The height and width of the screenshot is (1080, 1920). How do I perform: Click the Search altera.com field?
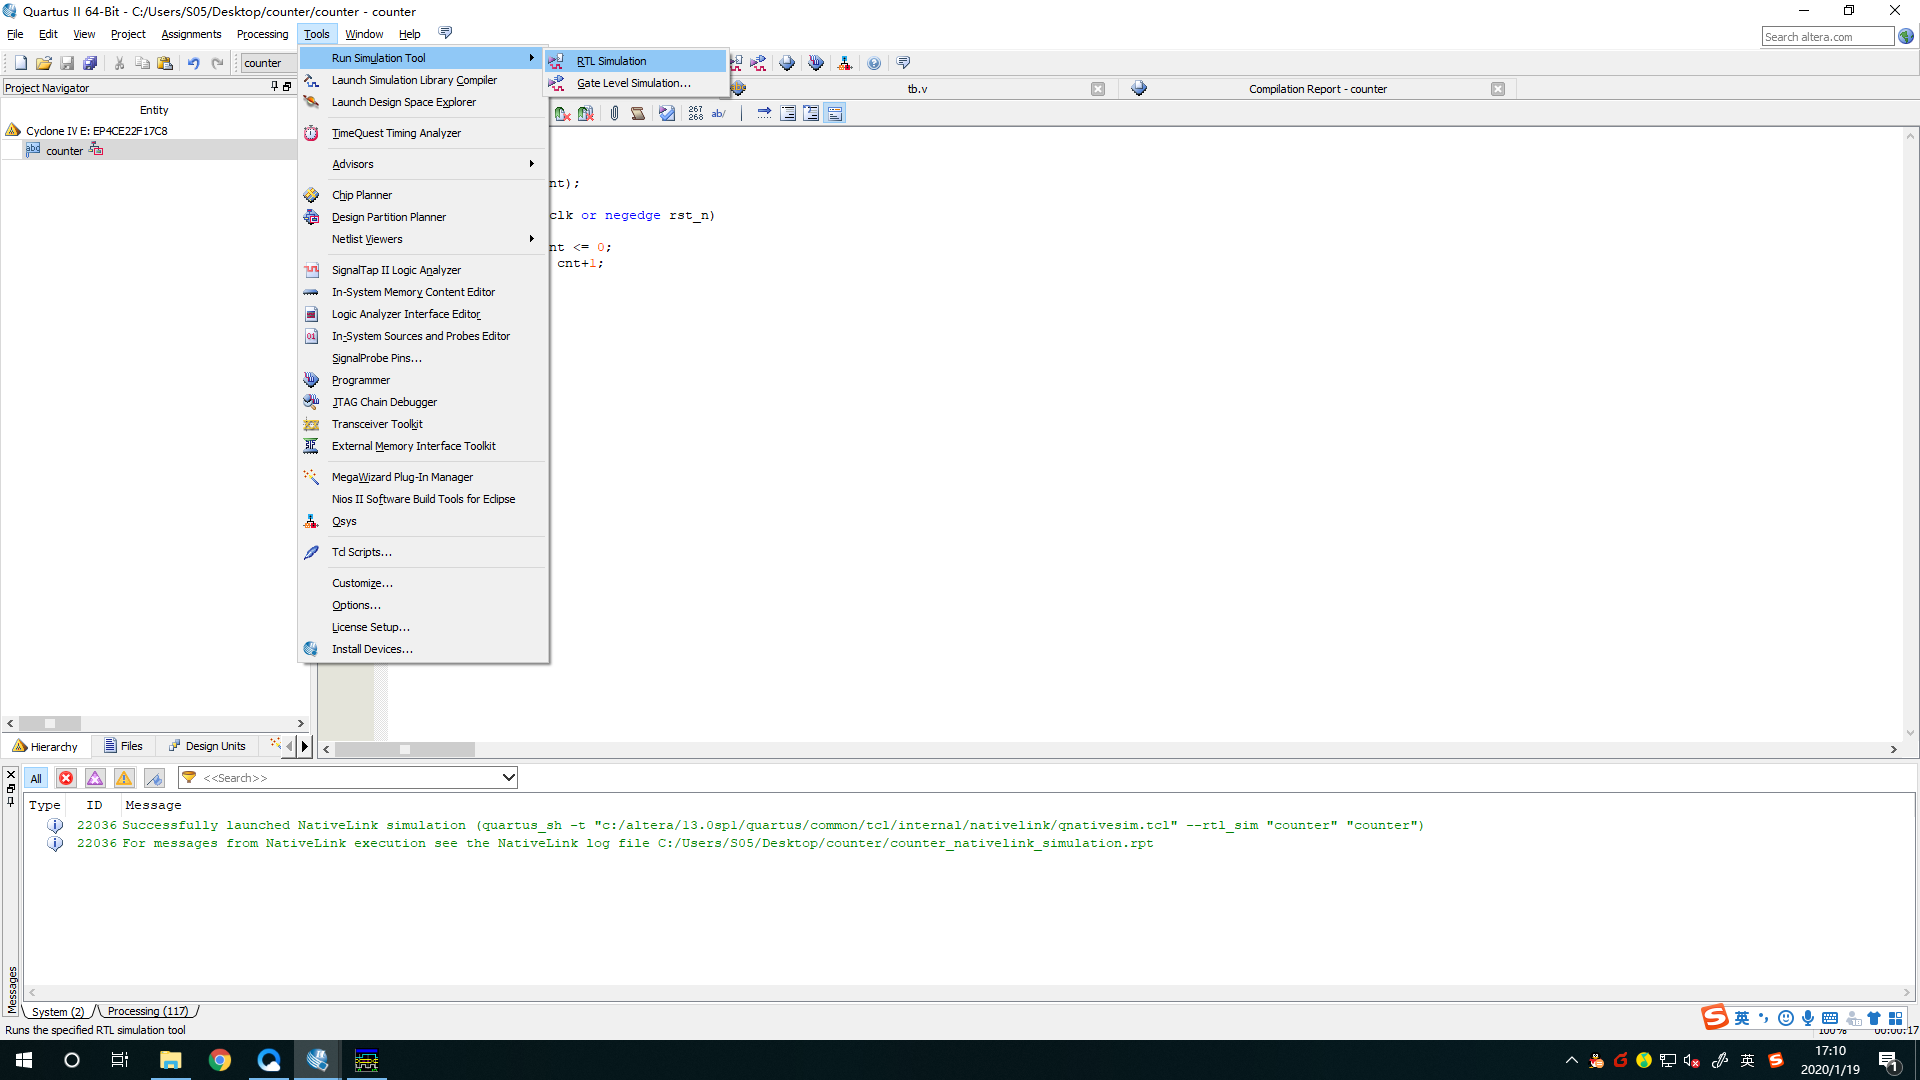(1828, 37)
